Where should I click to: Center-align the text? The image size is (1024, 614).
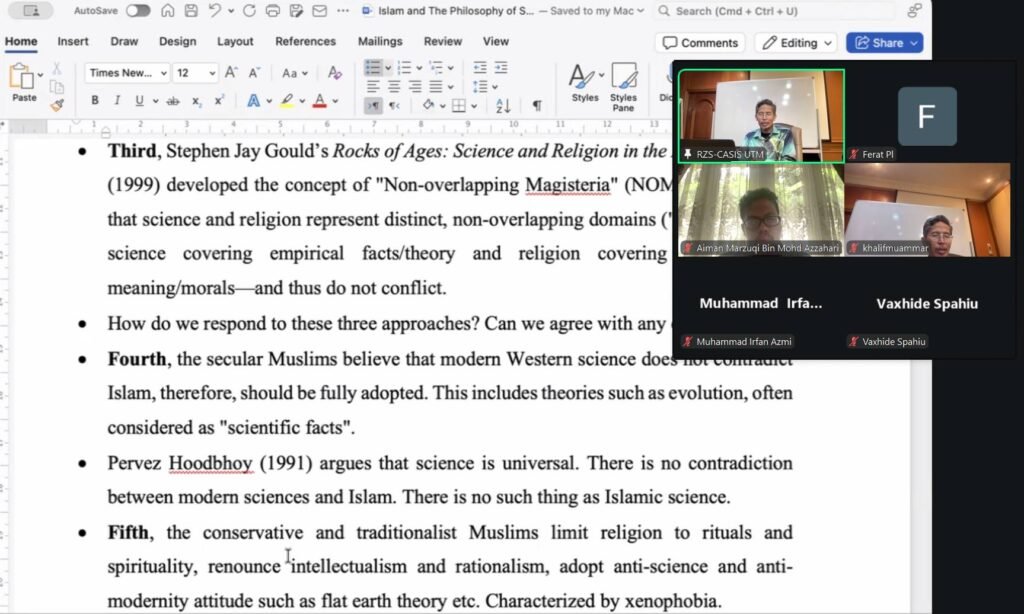(x=393, y=87)
